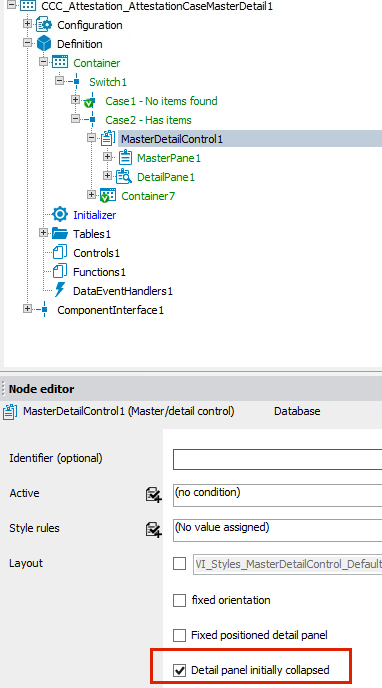The height and width of the screenshot is (688, 382).
Task: Click the CCC_Attestation root module icon
Action: point(28,6)
